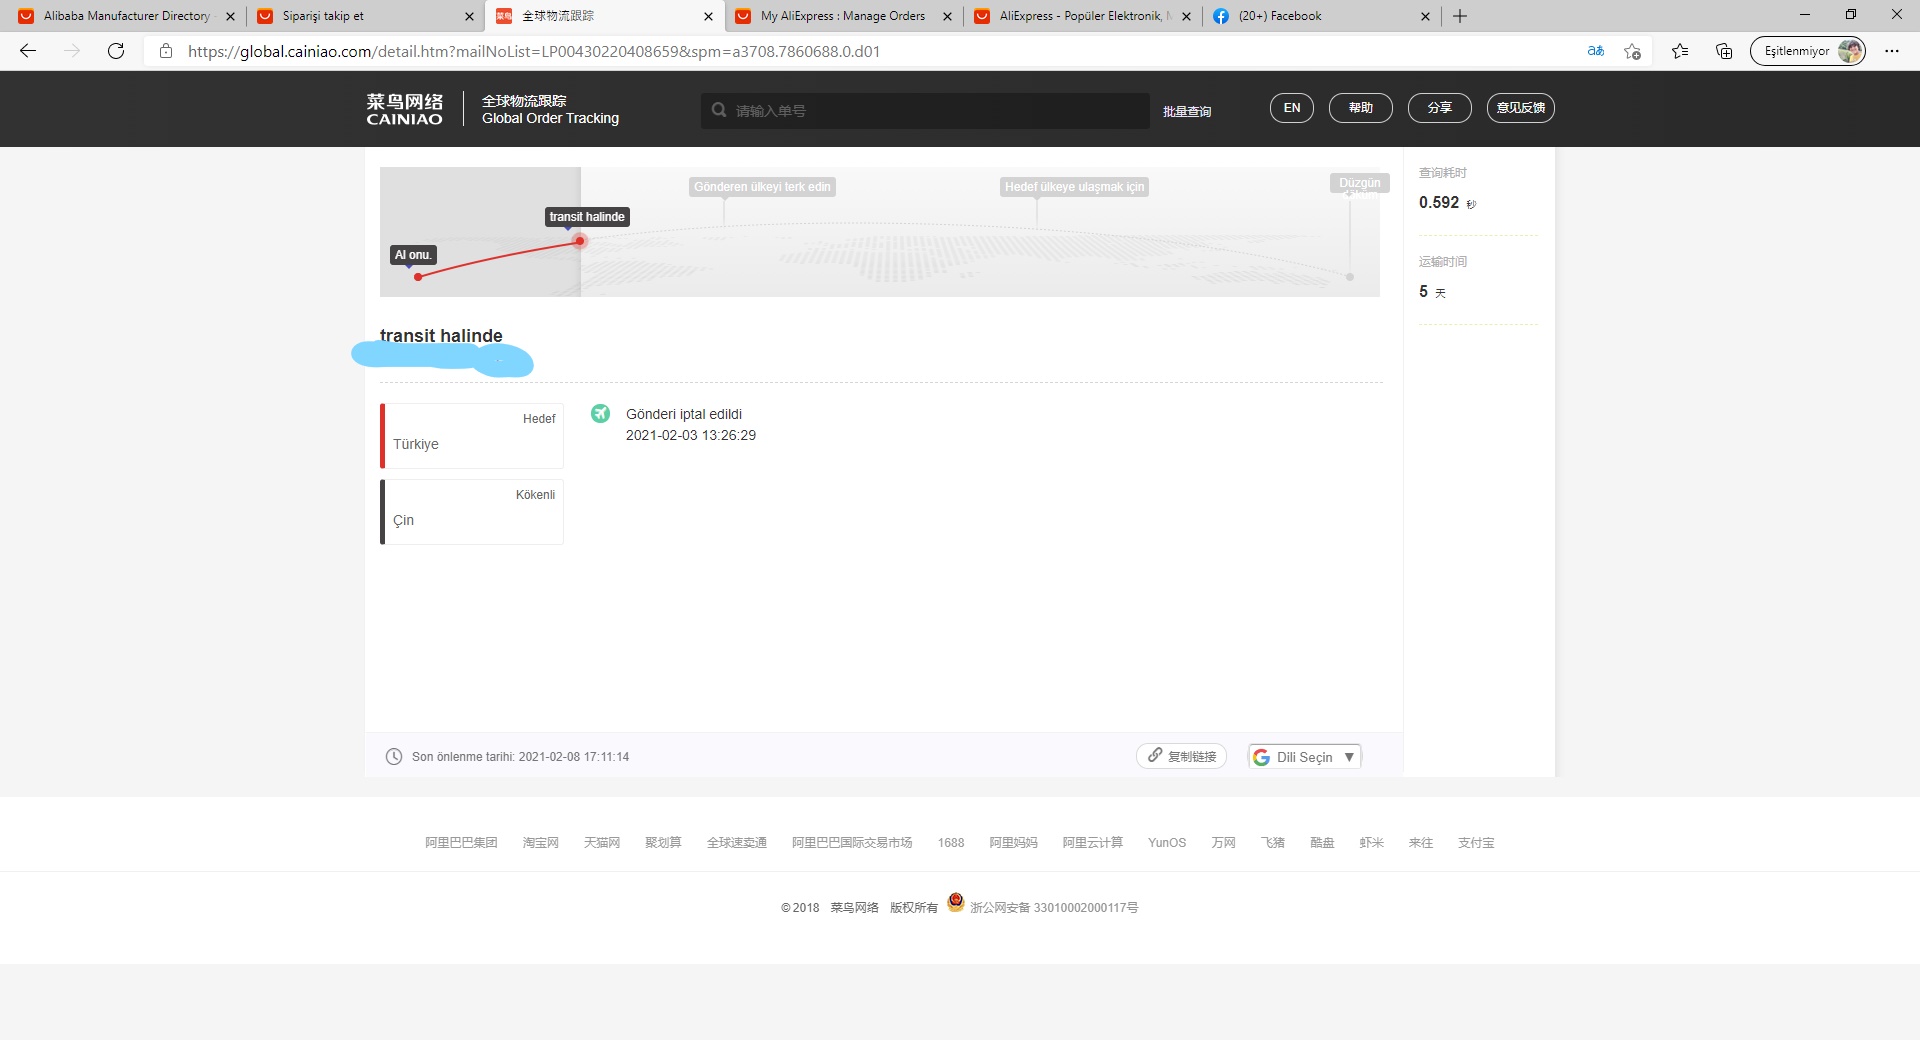Switch to the Alibaba Manufacturer Directory tab

click(x=126, y=16)
